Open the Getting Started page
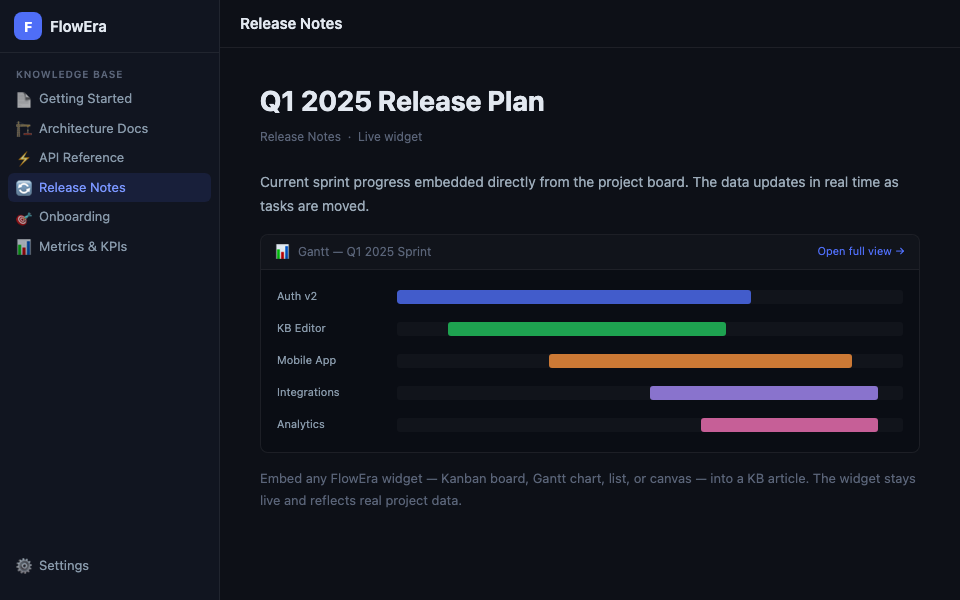Screen dimensions: 960x600 click(x=85, y=99)
